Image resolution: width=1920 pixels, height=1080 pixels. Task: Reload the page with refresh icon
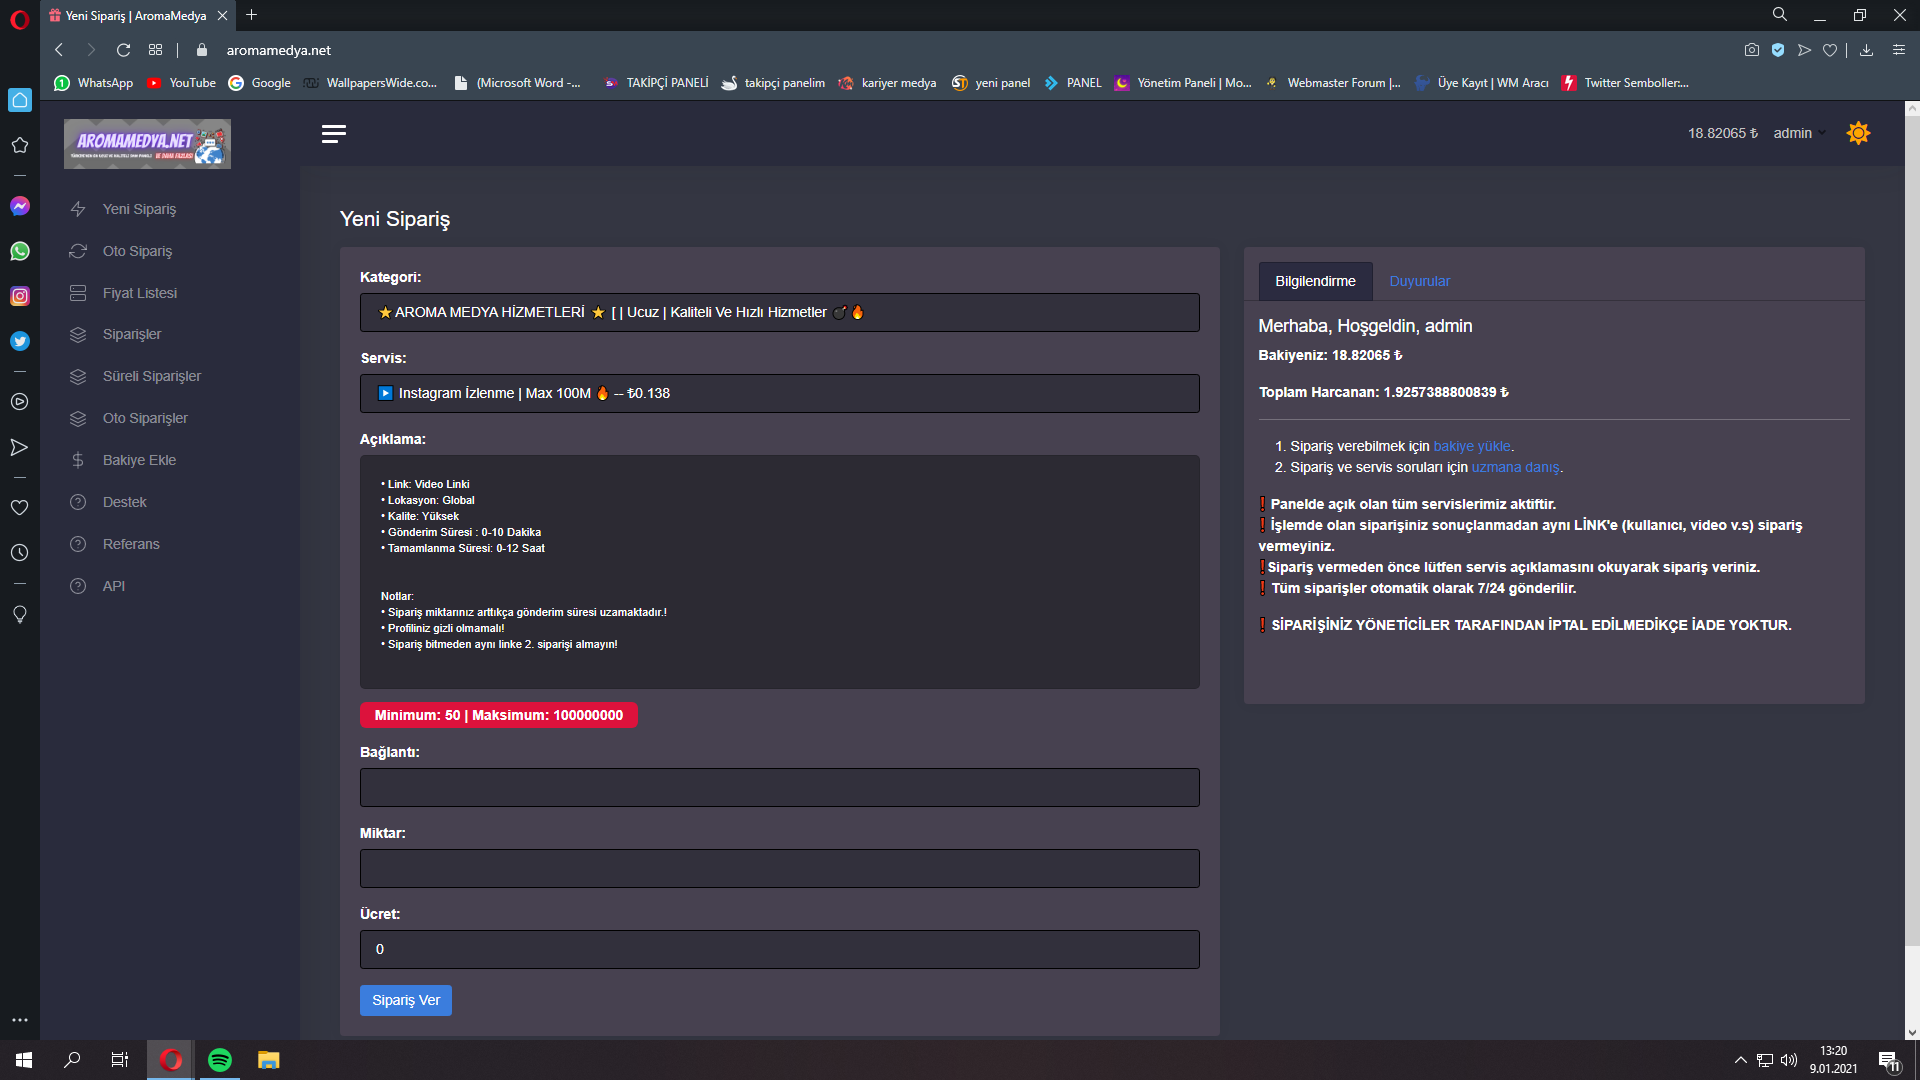pos(123,50)
